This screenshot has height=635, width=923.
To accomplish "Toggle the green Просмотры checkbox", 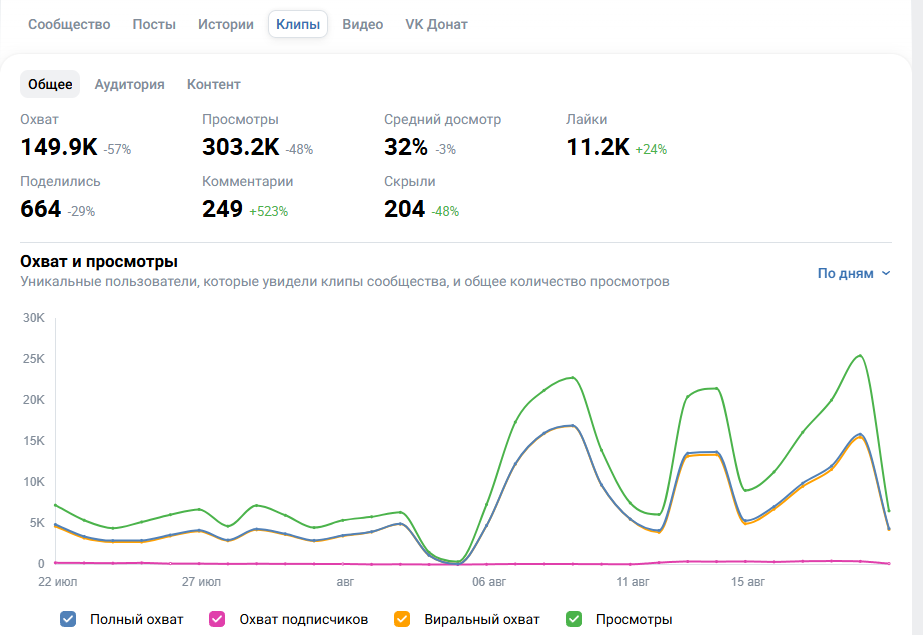I will [x=574, y=619].
